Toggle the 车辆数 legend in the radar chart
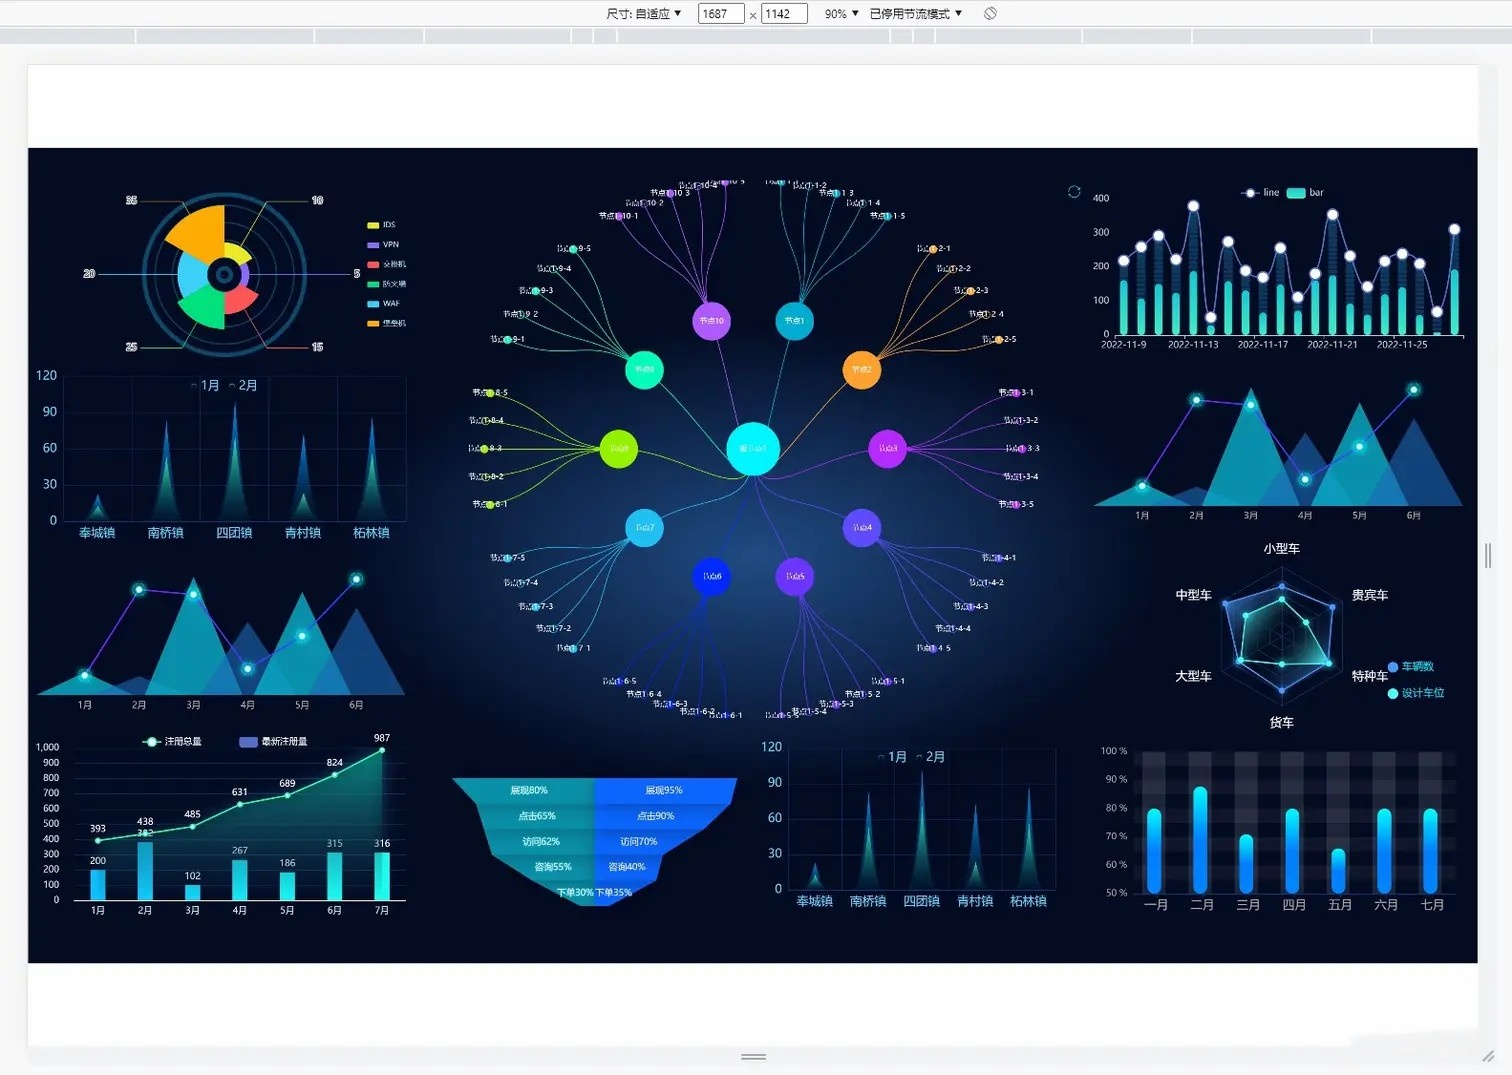 point(1410,667)
